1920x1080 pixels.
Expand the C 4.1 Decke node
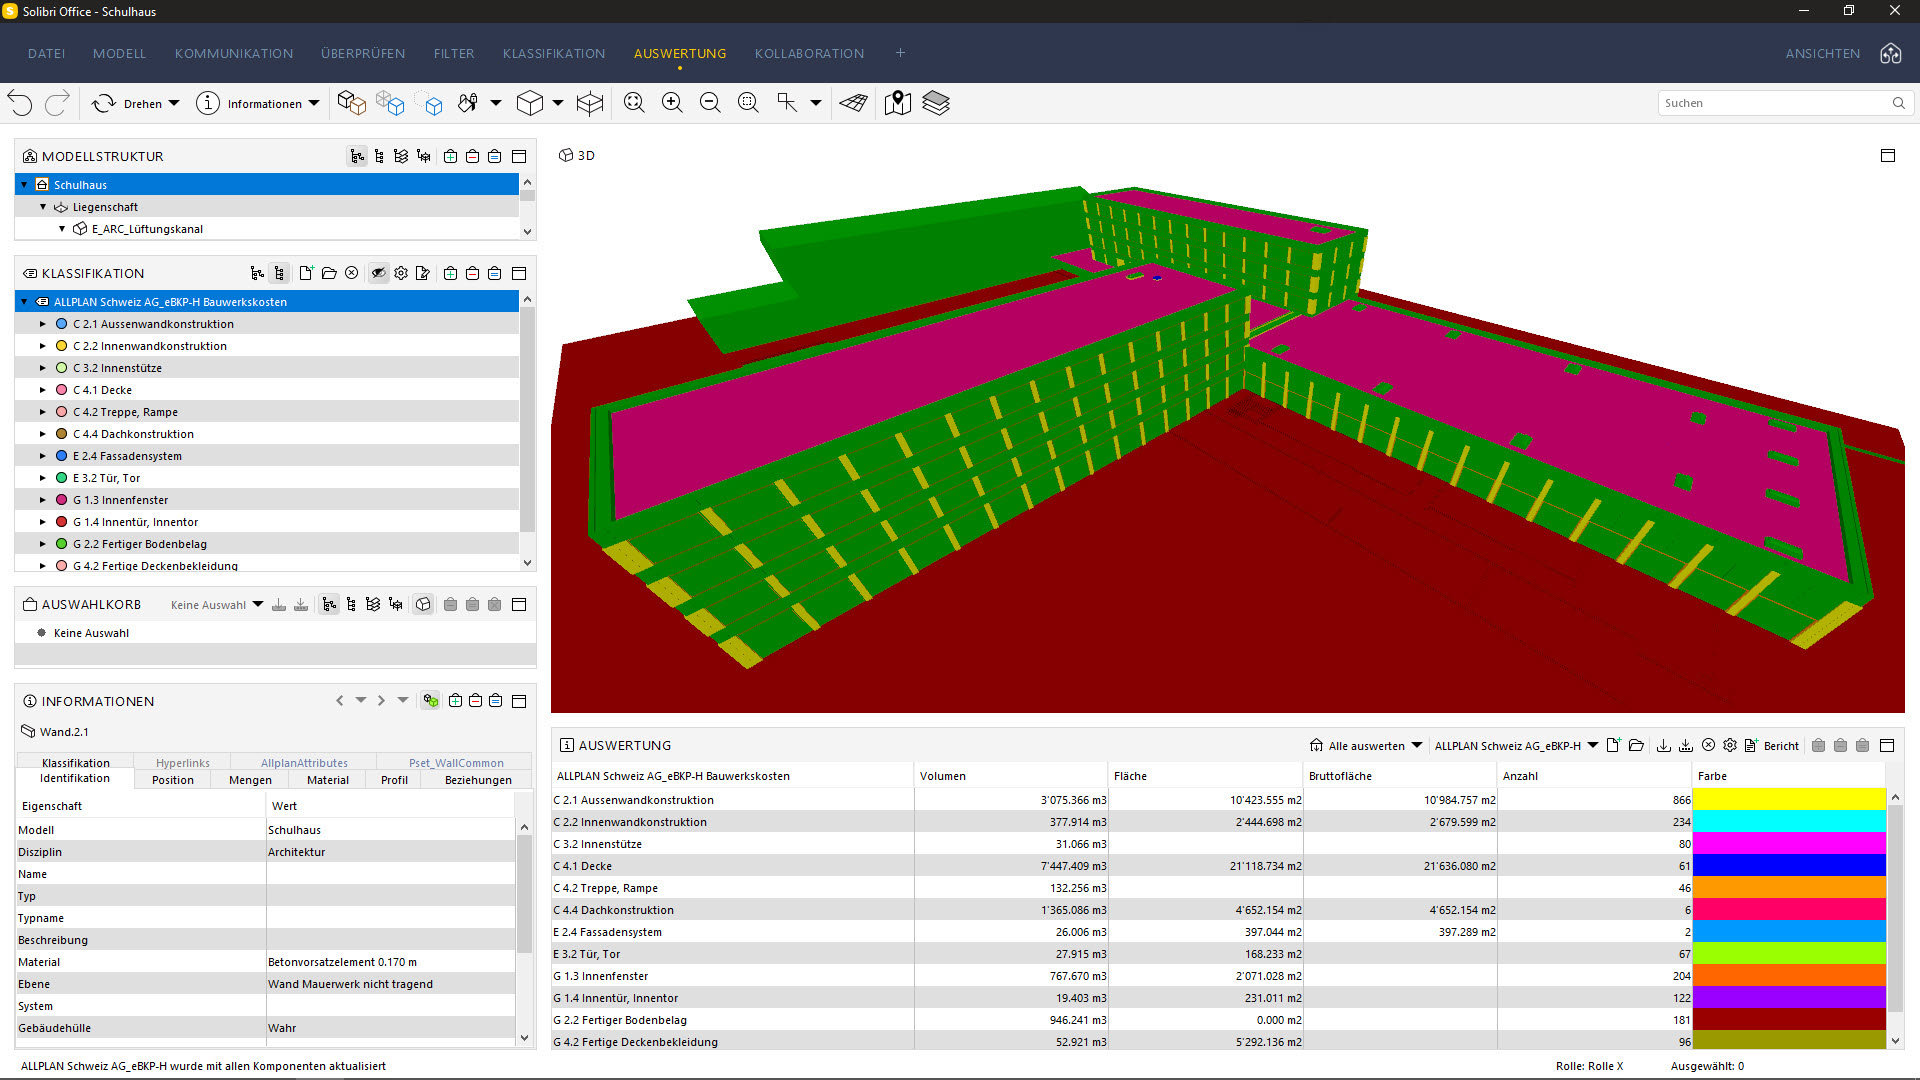pyautogui.click(x=42, y=390)
